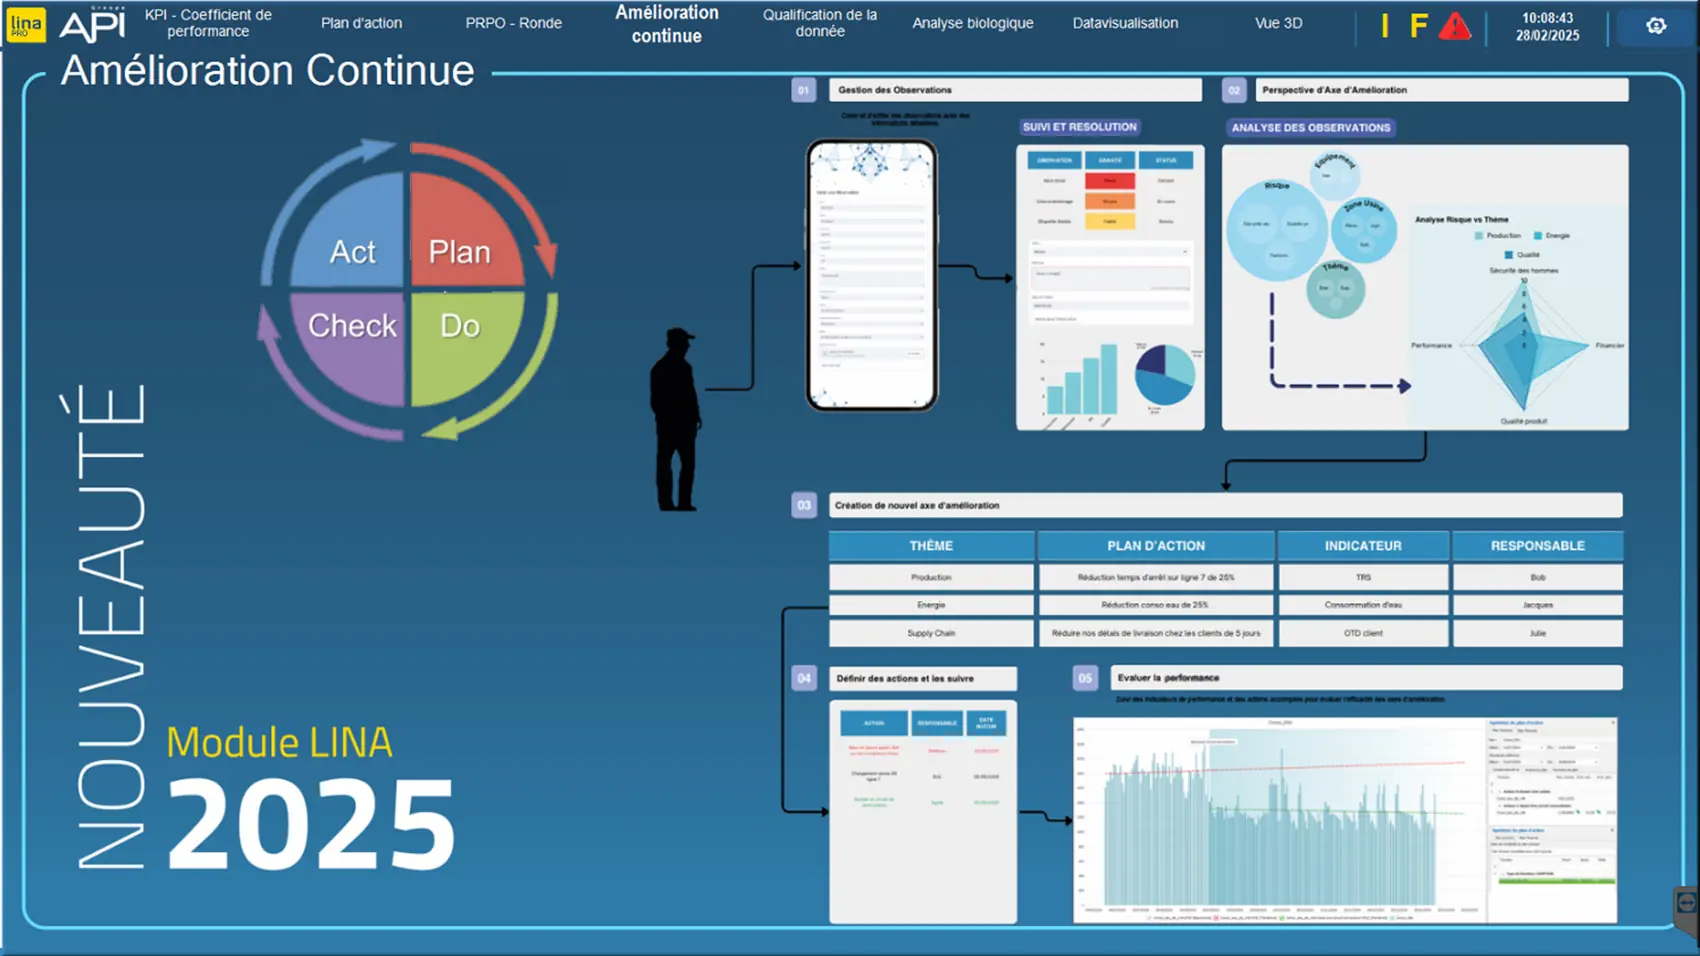Viewport: 1700px width, 956px height.
Task: Open the performance evaluation chart thumbnail
Action: [1344, 819]
